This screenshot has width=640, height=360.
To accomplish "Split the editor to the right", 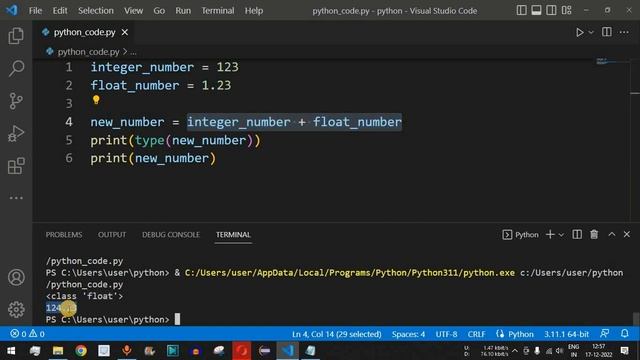I will 607,32.
